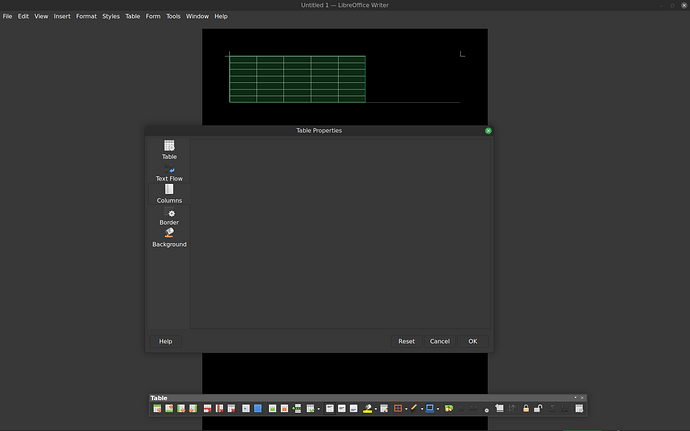Image resolution: width=690 pixels, height=431 pixels.
Task: Align cell content to top
Action: pos(330,409)
